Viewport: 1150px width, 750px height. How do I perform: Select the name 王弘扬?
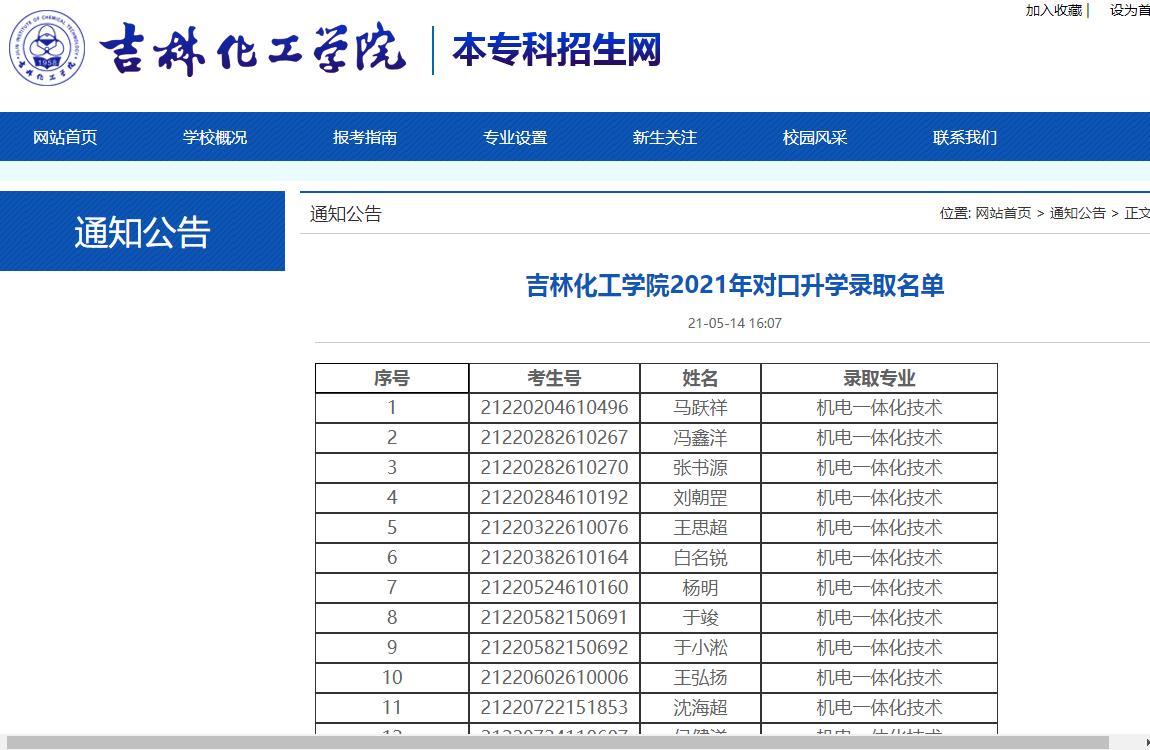click(700, 678)
